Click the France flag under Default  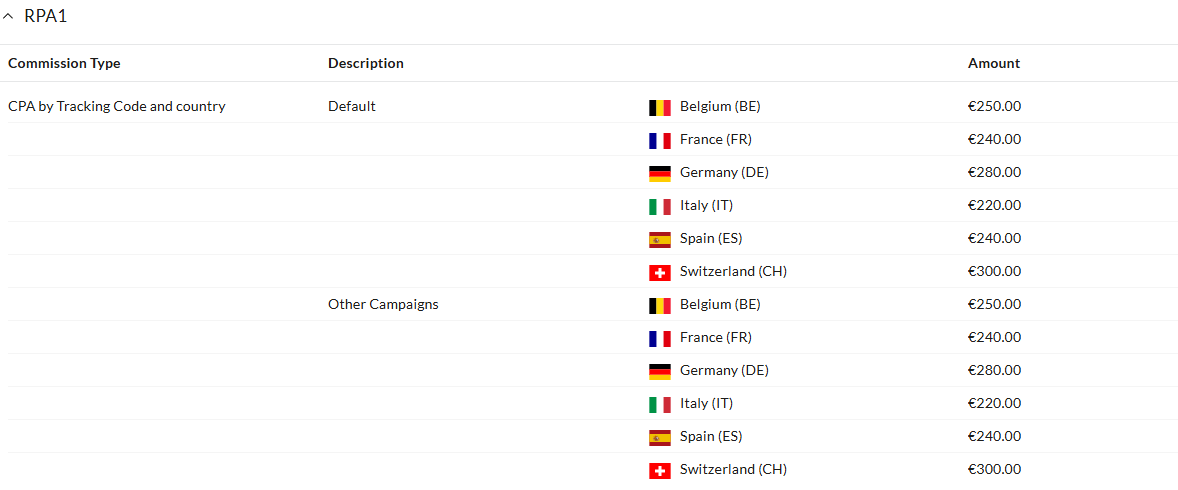[x=659, y=140]
